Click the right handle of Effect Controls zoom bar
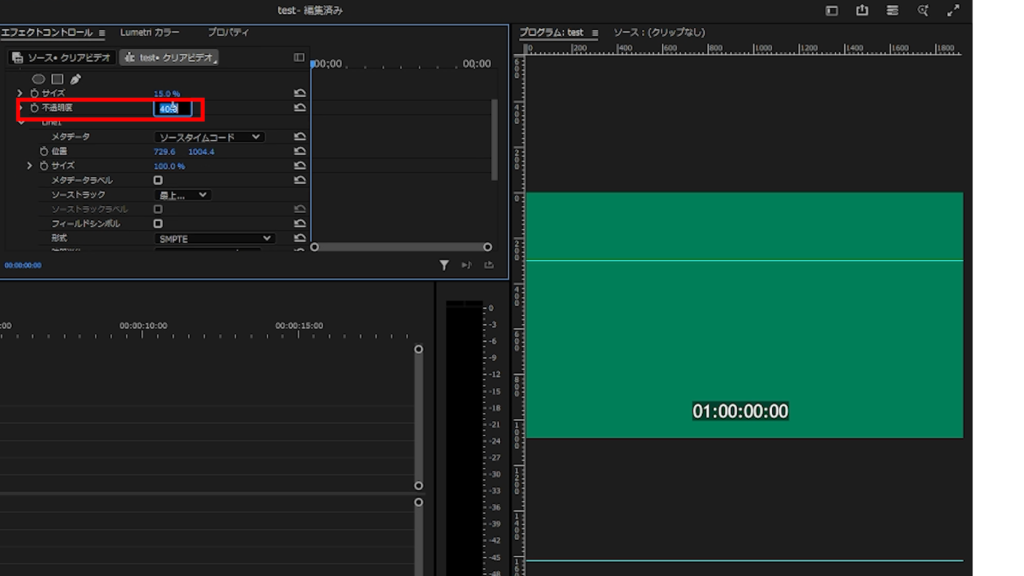 (487, 247)
